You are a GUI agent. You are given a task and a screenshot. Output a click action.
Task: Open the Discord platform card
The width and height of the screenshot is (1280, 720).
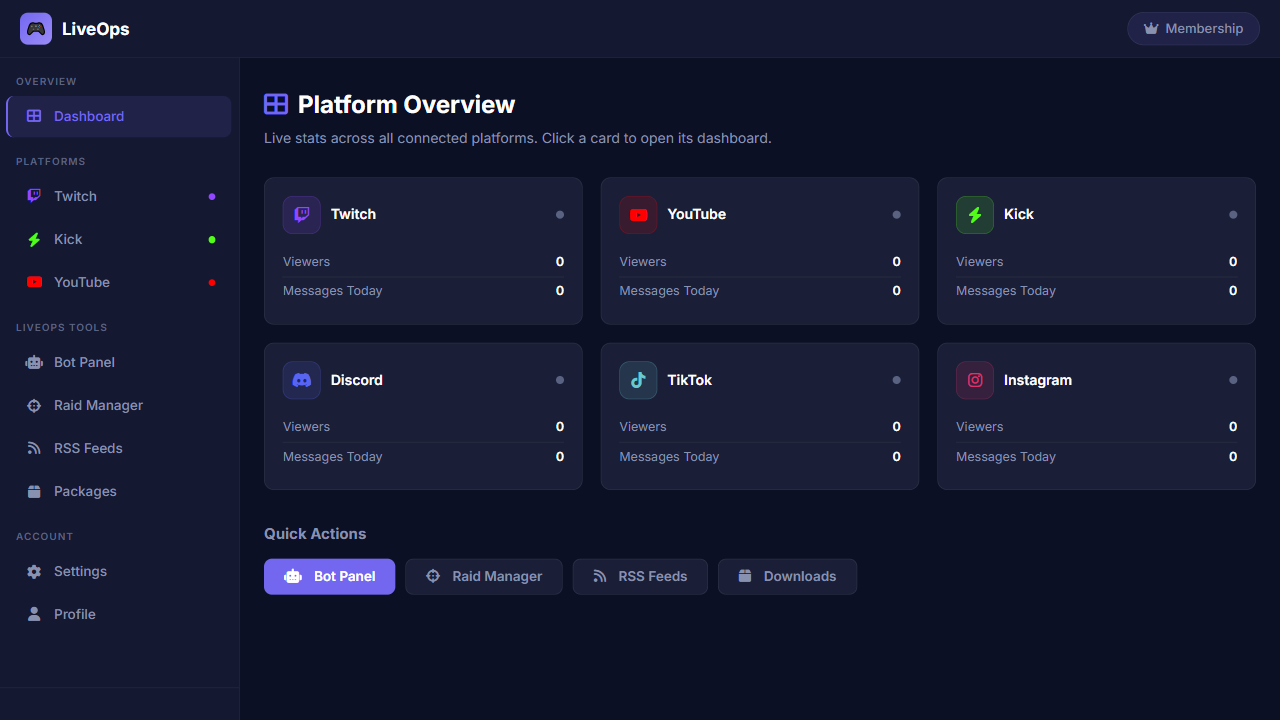(423, 416)
